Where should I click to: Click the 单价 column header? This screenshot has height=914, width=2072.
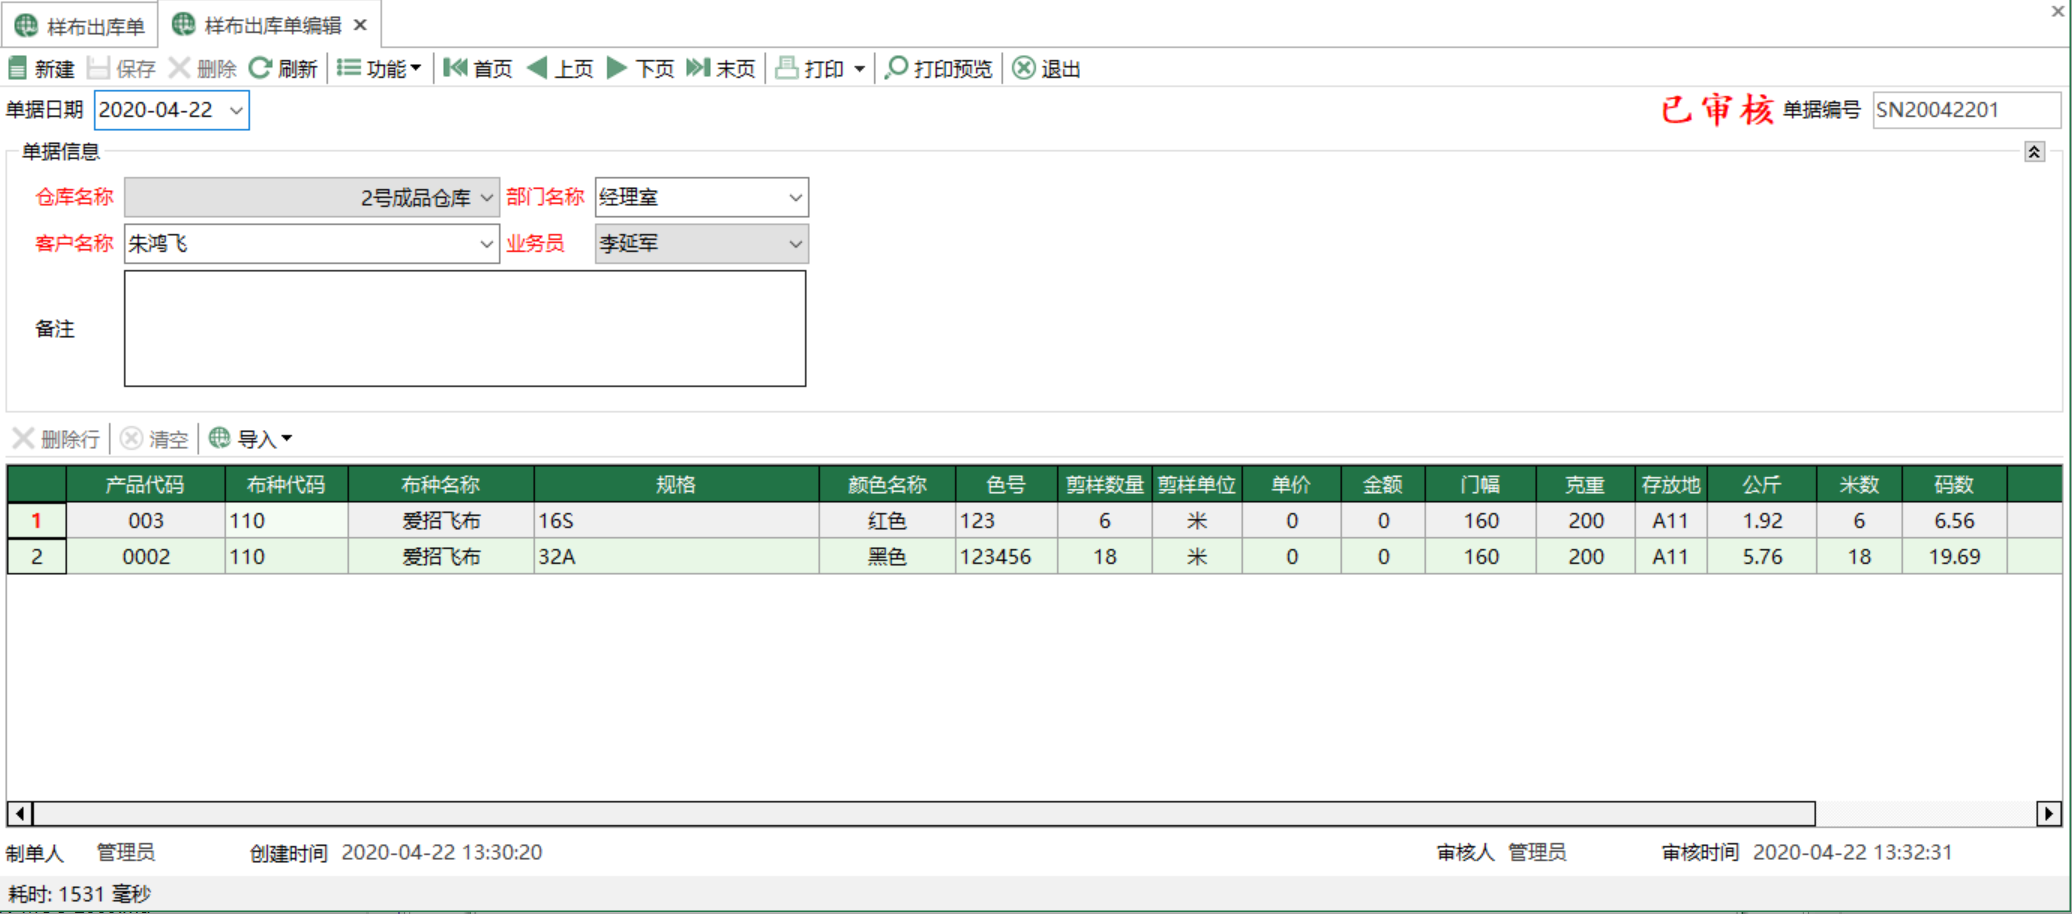click(1291, 484)
